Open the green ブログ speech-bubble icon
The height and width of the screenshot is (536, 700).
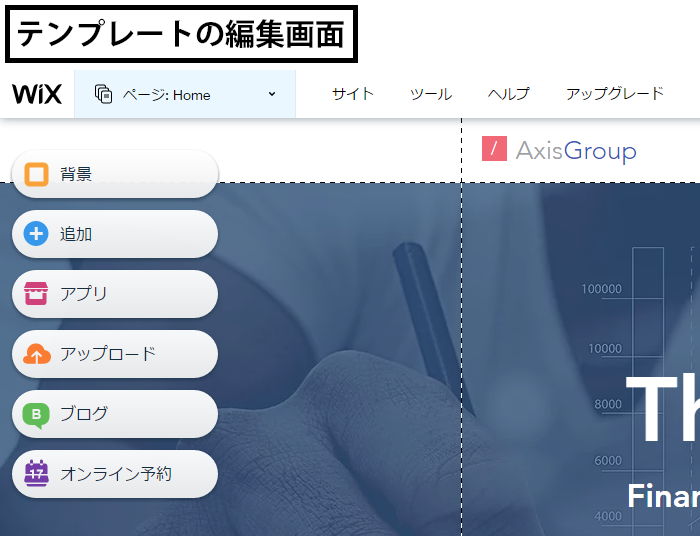pos(36,414)
